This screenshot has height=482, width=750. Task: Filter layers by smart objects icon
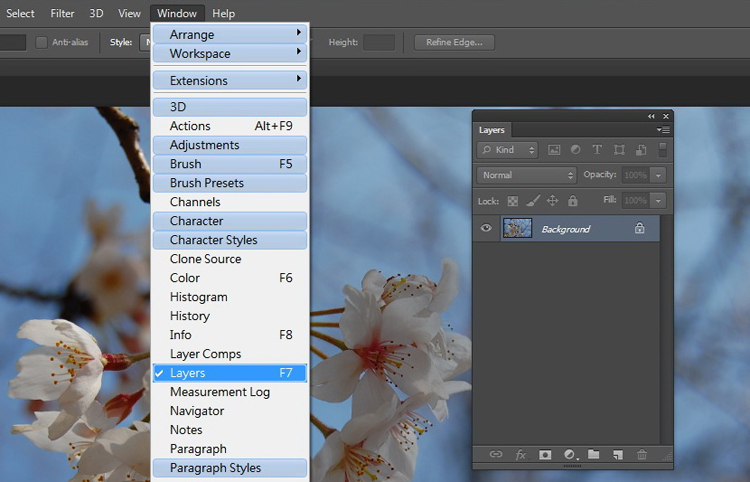pos(641,150)
